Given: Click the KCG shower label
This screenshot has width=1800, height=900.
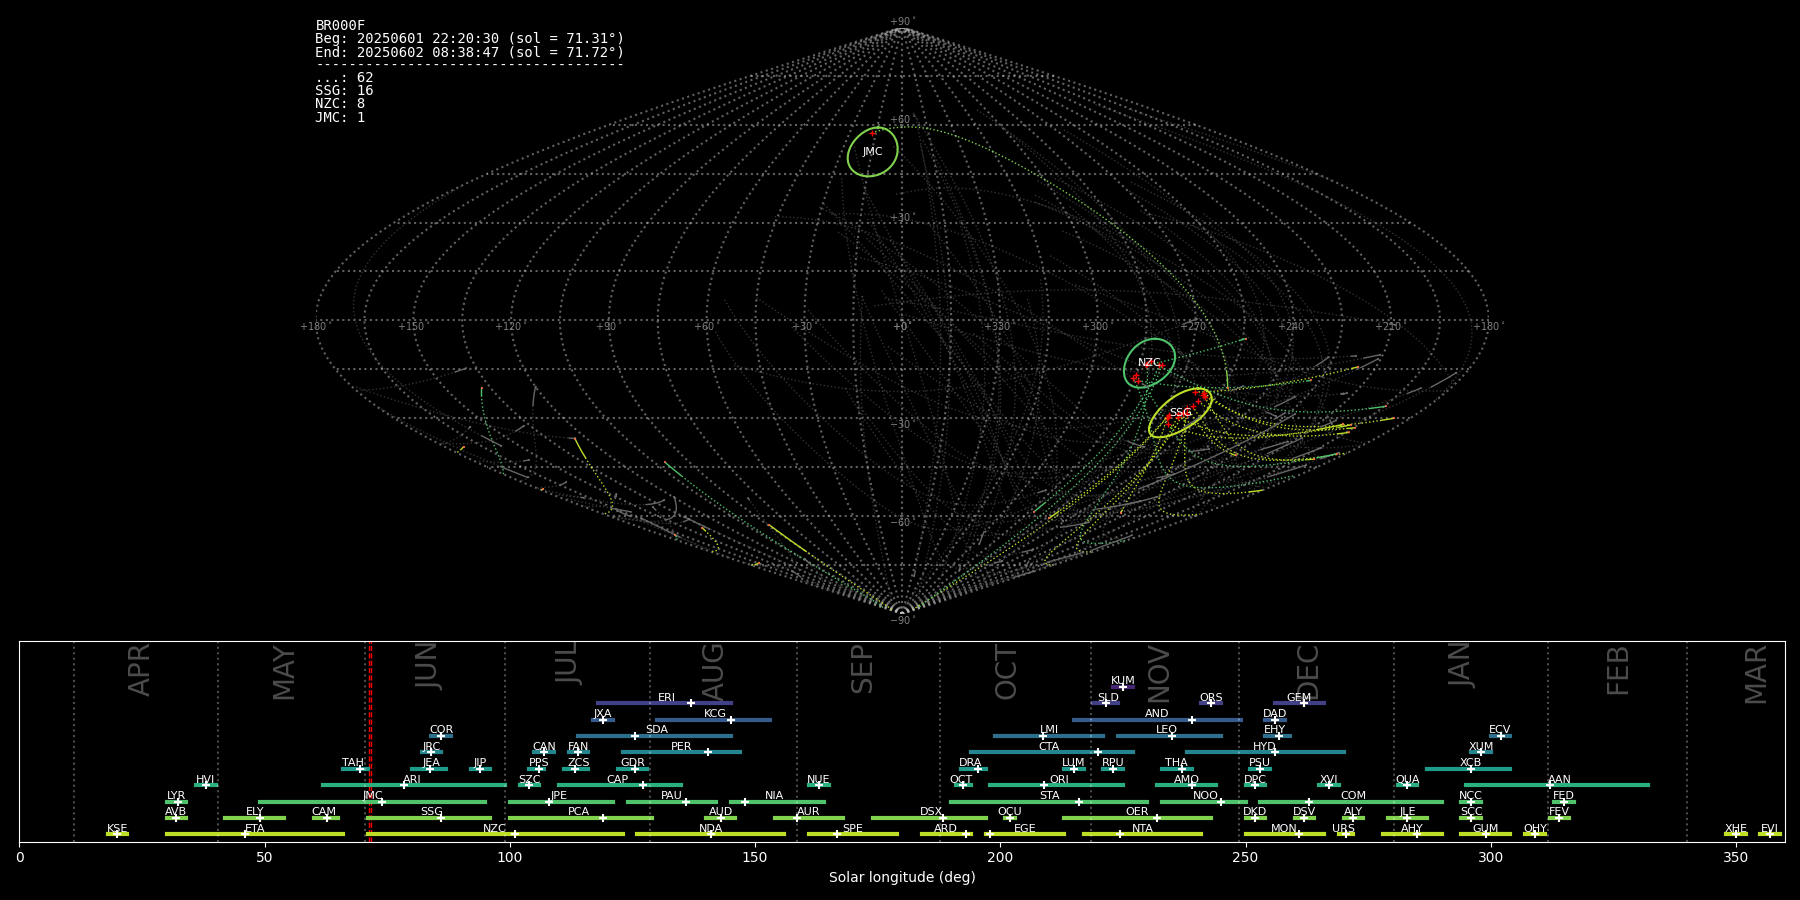Looking at the screenshot, I should tap(715, 714).
